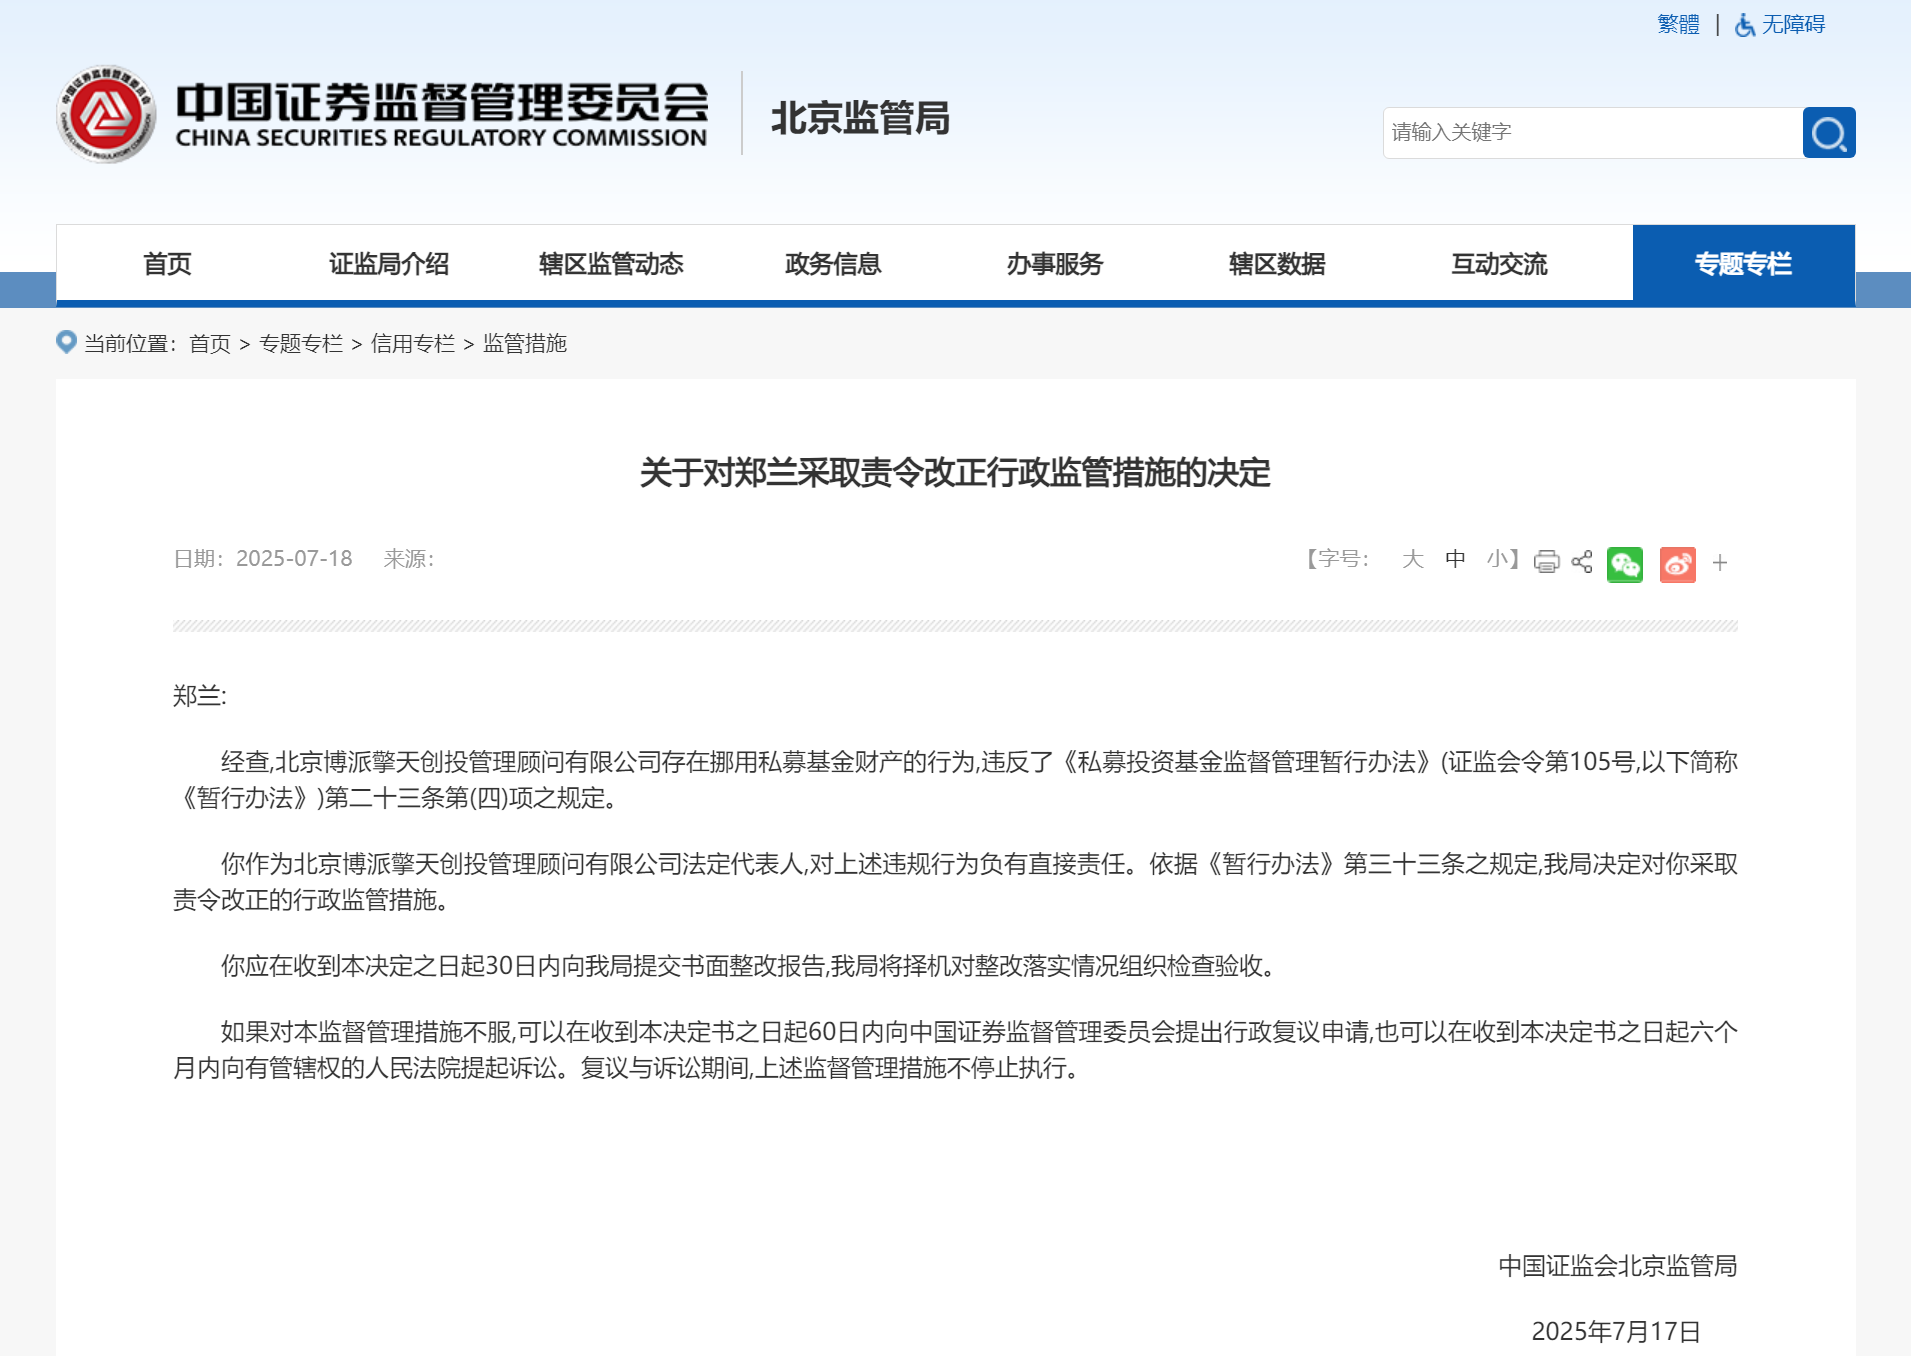1911x1356 pixels.
Task: Click the signature 中国证监会北京监管局
Action: pyautogui.click(x=1617, y=1266)
